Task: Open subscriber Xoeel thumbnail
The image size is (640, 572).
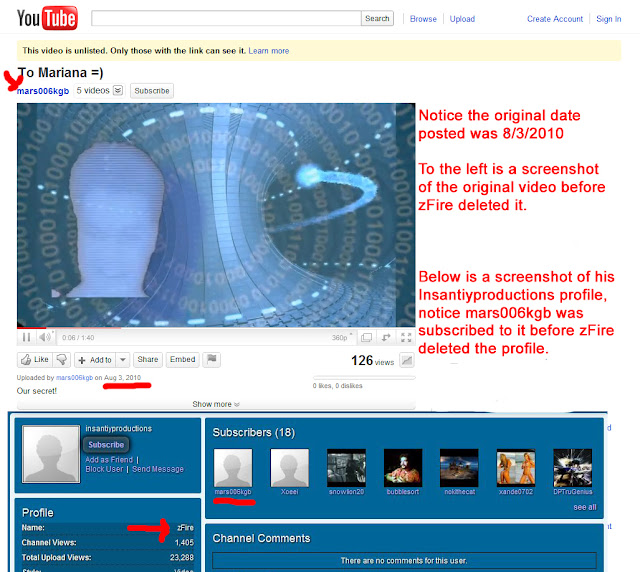Action: point(289,468)
